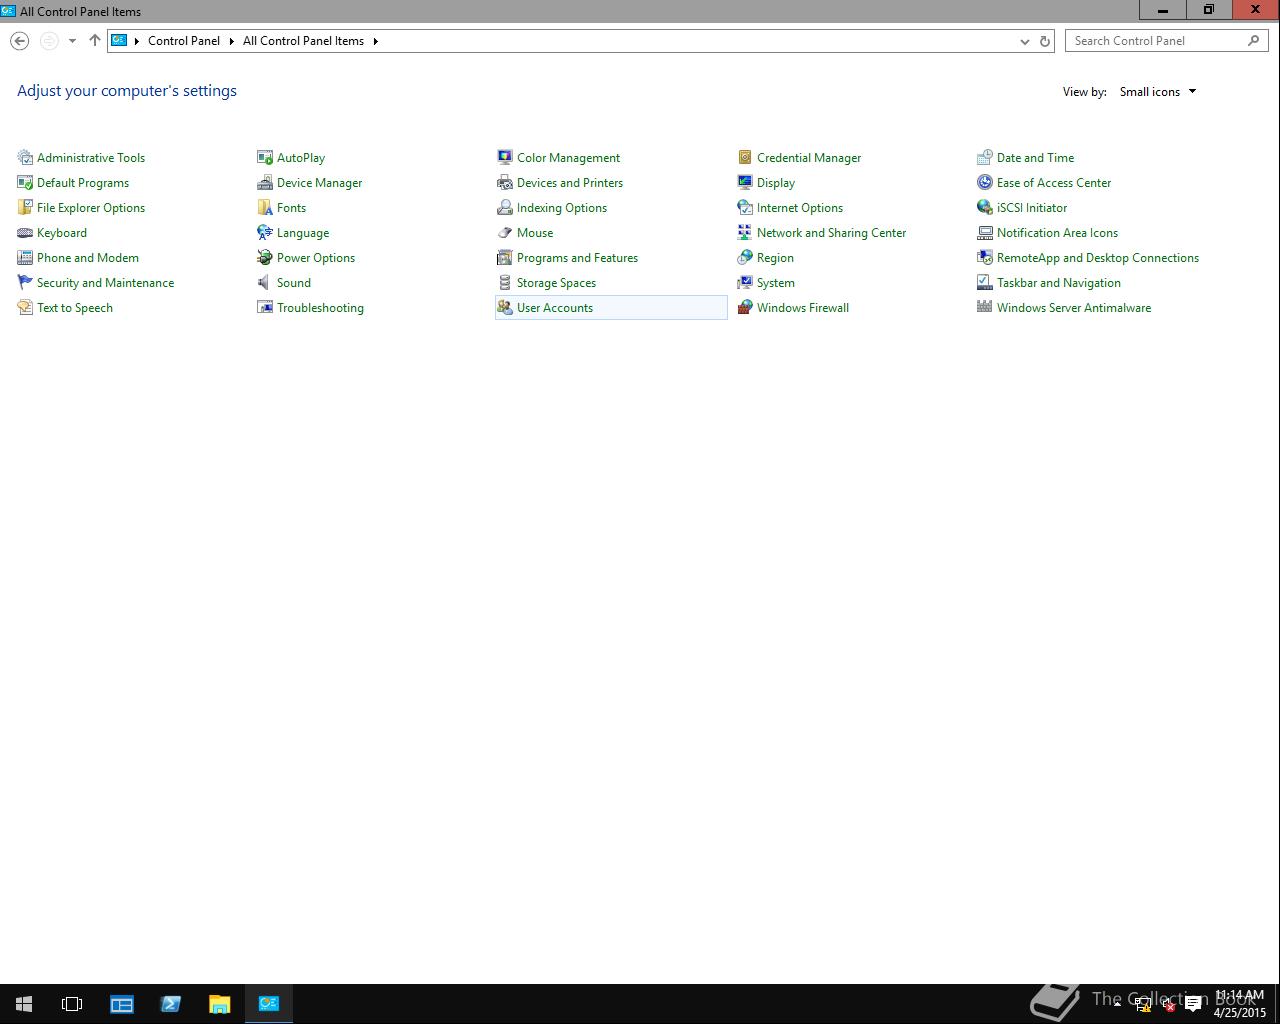Expand the All Control Panel Items breadcrumb arrow
The width and height of the screenshot is (1280, 1024).
(x=376, y=41)
